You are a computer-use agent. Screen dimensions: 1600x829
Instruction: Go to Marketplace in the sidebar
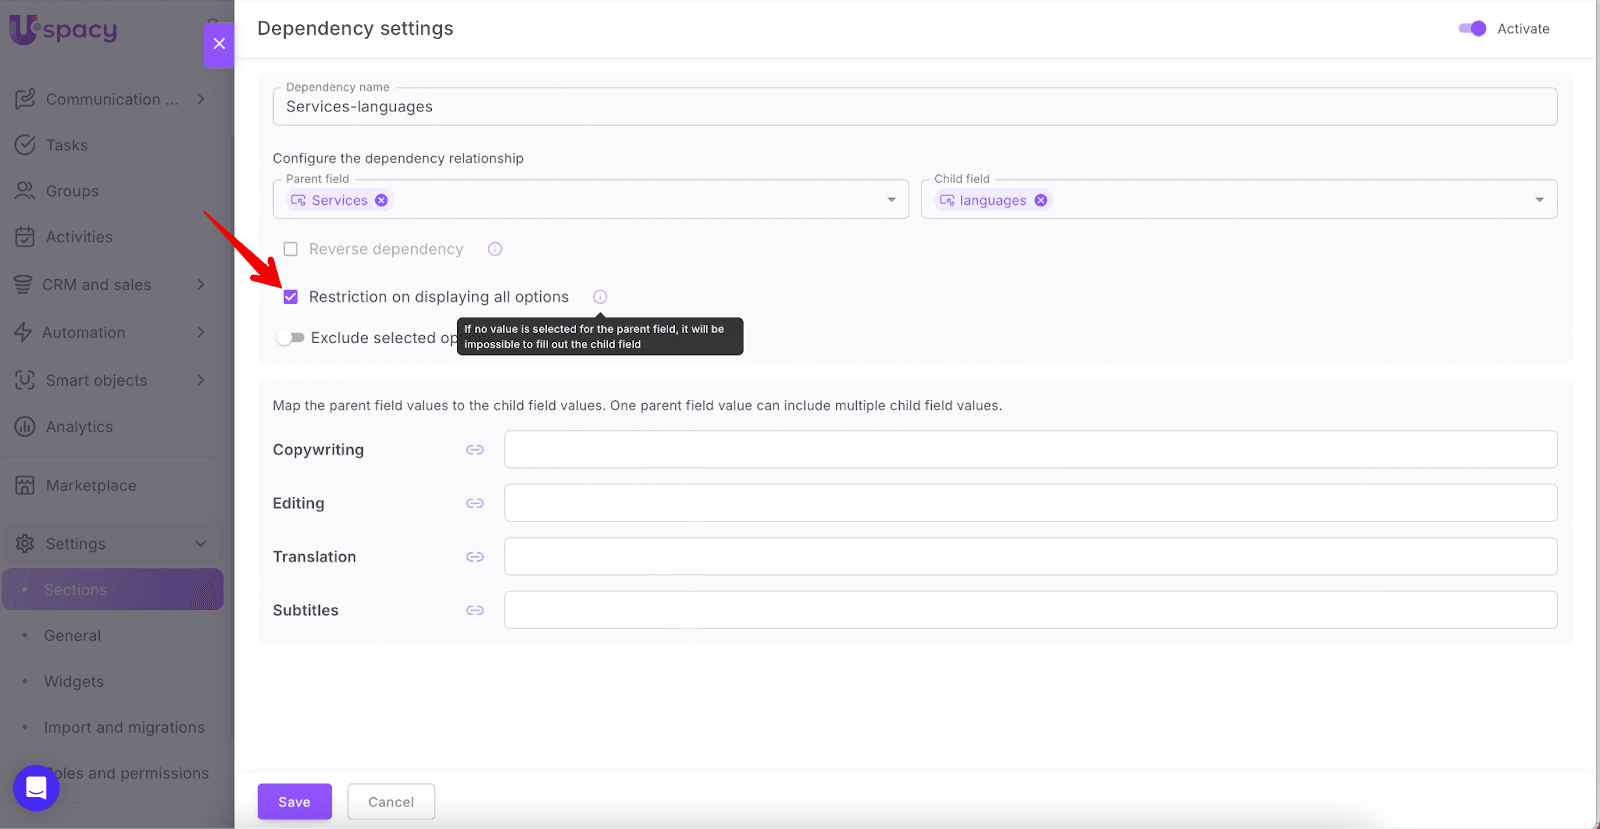(90, 486)
